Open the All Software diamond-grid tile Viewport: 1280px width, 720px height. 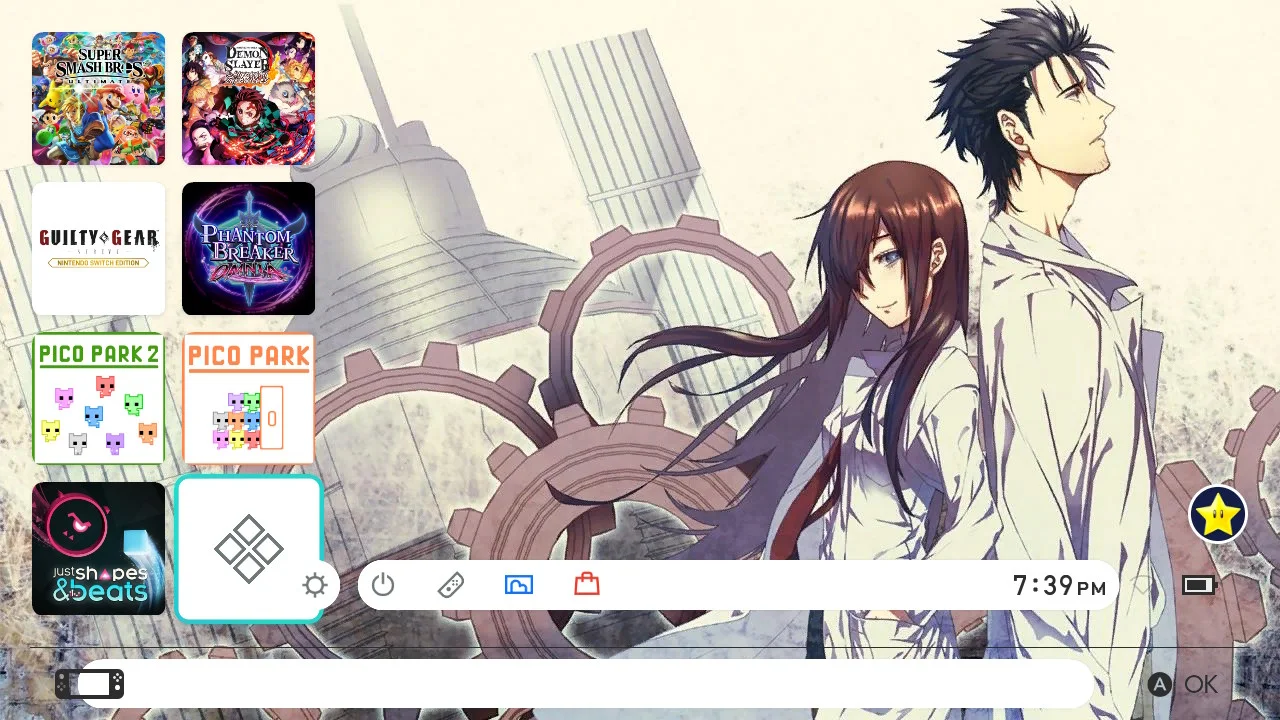pyautogui.click(x=249, y=549)
